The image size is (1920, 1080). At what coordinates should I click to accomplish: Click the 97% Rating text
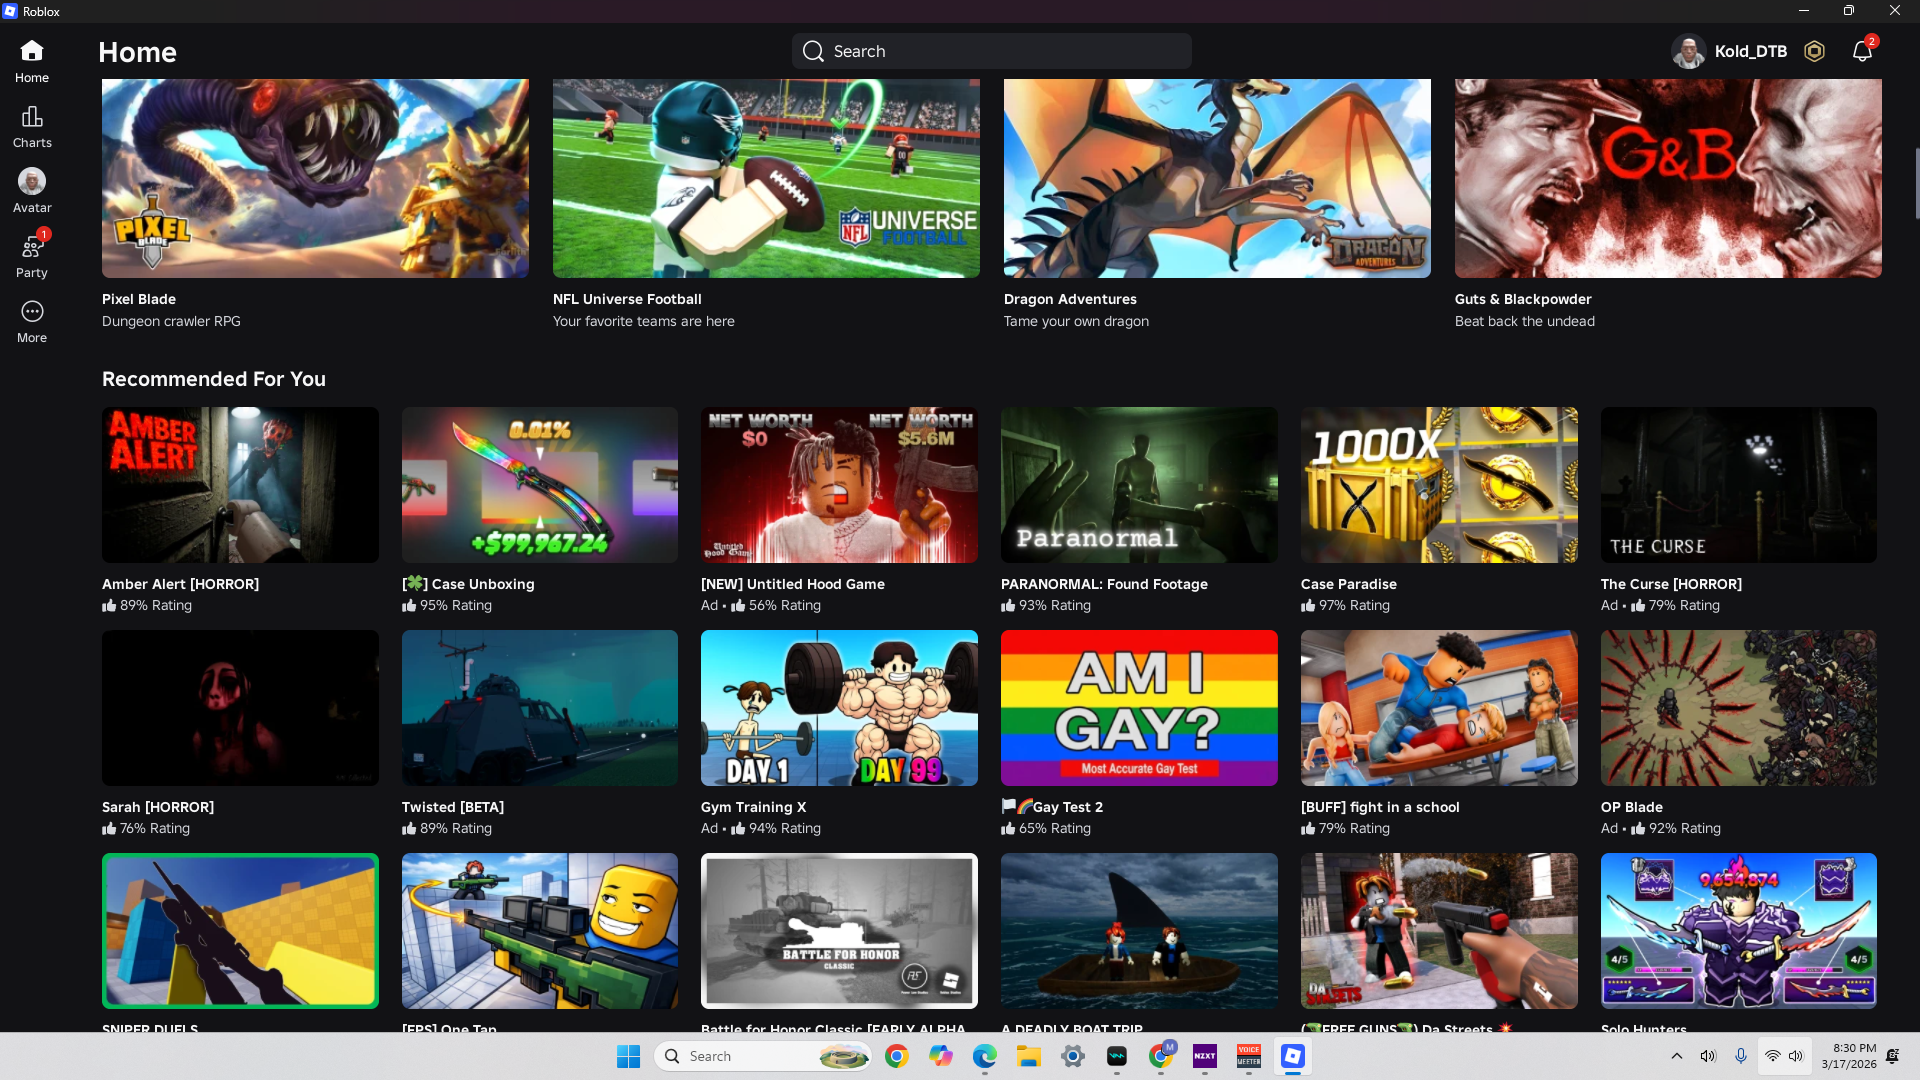(x=1354, y=605)
